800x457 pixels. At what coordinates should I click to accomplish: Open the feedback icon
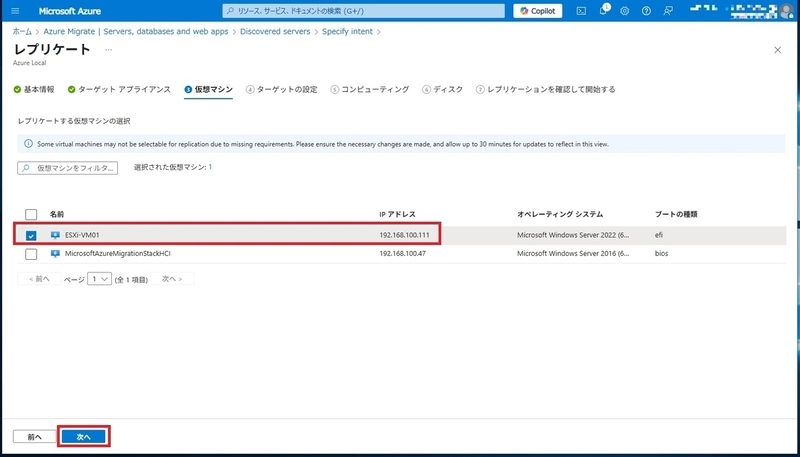click(668, 11)
